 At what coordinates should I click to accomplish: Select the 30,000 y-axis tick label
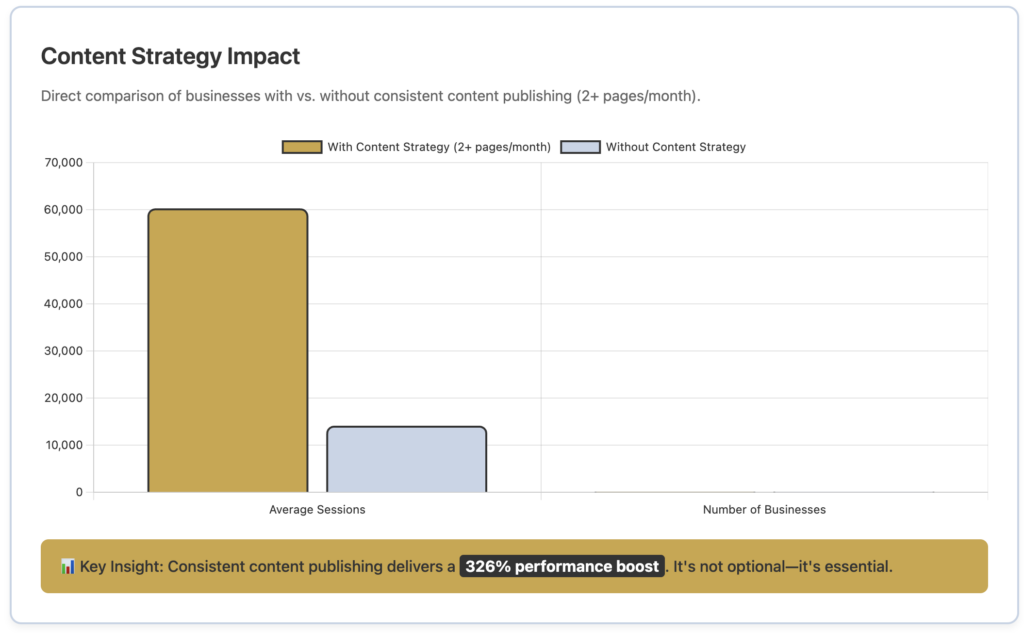(62, 351)
